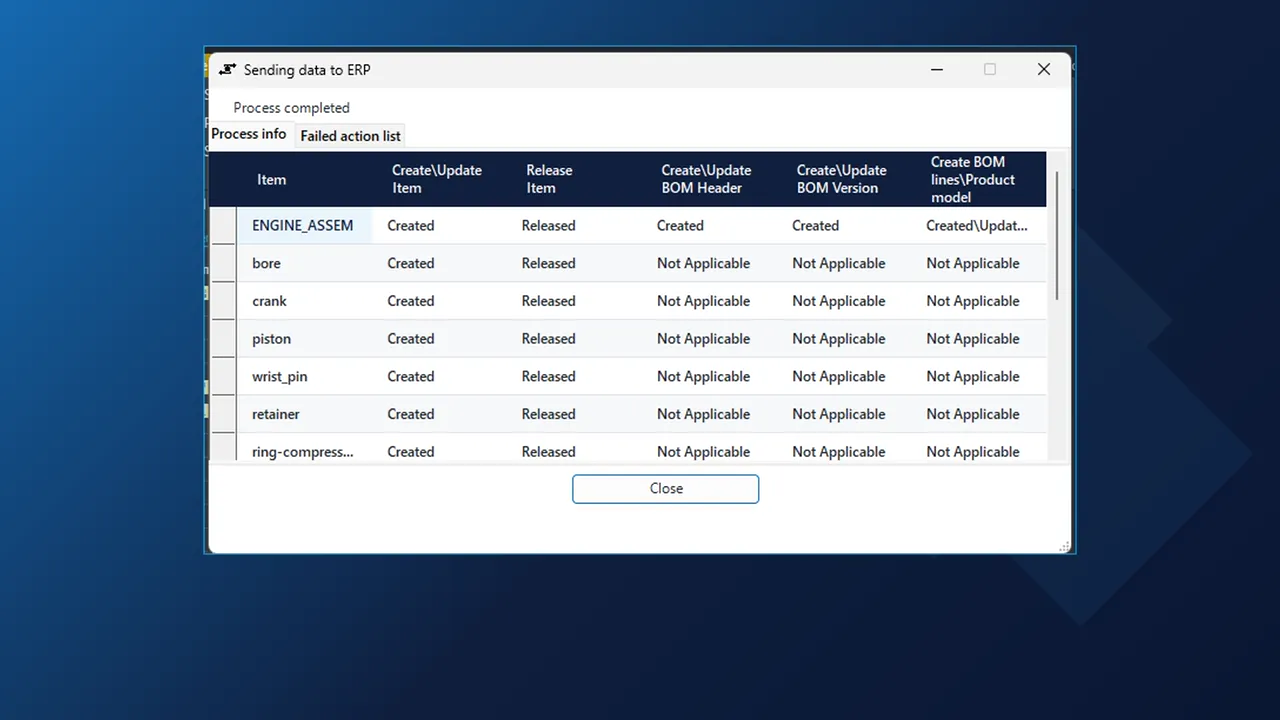Viewport: 1280px width, 720px height.
Task: Click the row selector for piston
Action: coord(223,339)
